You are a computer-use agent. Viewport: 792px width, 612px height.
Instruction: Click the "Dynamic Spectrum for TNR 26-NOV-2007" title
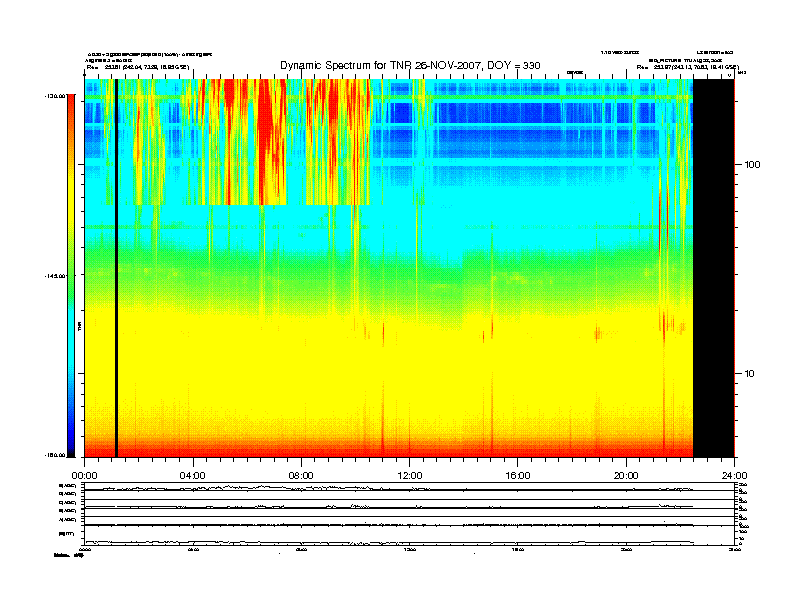[410, 65]
